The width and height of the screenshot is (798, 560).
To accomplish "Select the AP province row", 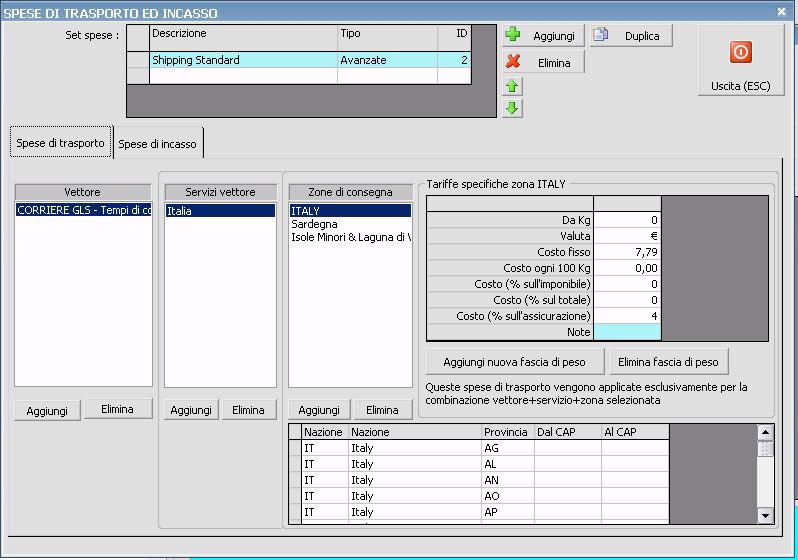I will point(479,512).
